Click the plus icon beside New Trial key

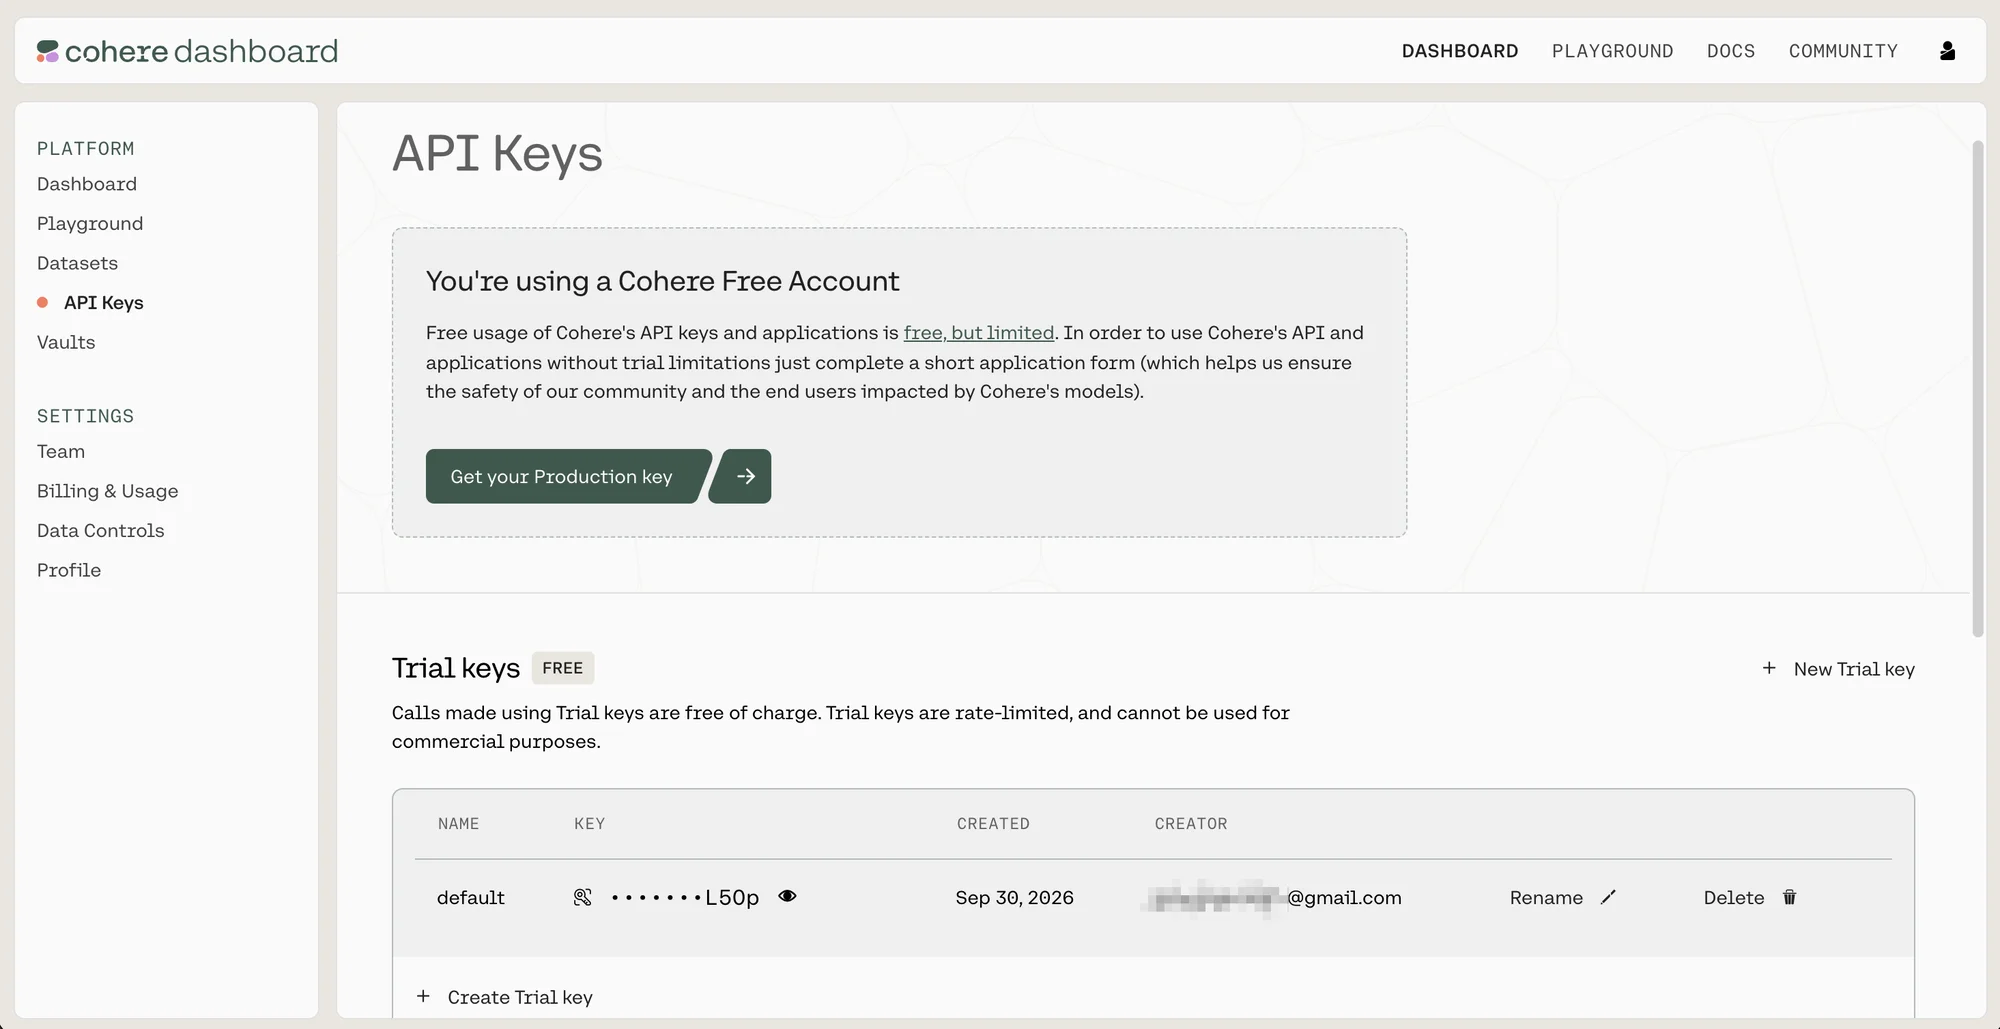pyautogui.click(x=1769, y=668)
